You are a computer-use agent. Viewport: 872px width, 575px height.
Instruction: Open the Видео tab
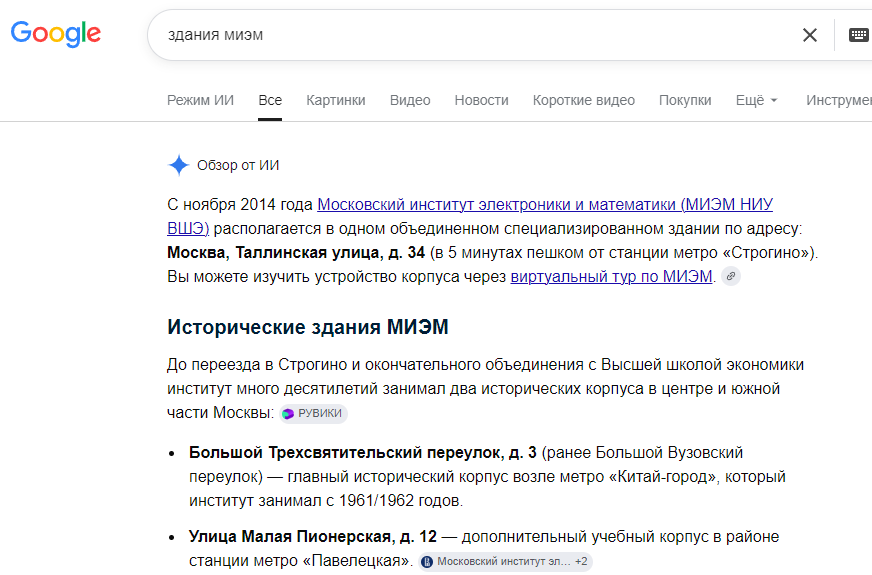[x=410, y=101]
